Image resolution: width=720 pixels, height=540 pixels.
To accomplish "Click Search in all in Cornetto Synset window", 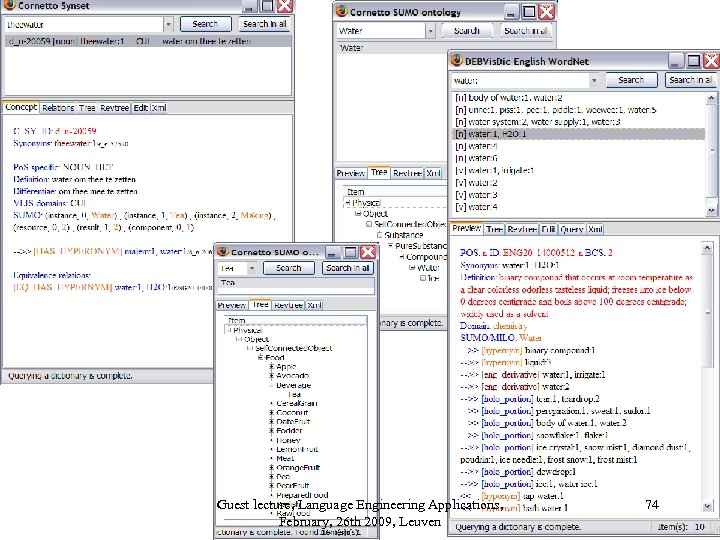I will pyautogui.click(x=264, y=24).
